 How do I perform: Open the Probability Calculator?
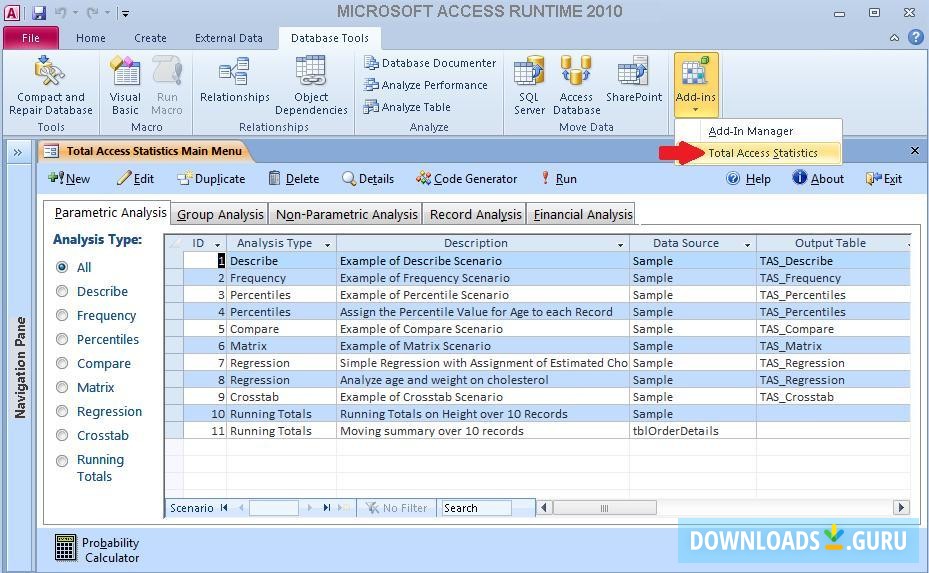pos(97,549)
